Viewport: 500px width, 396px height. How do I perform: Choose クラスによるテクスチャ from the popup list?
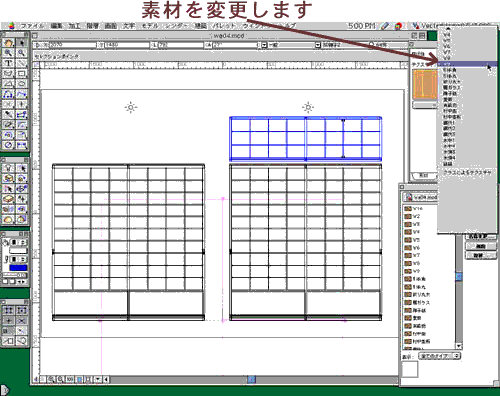(467, 173)
